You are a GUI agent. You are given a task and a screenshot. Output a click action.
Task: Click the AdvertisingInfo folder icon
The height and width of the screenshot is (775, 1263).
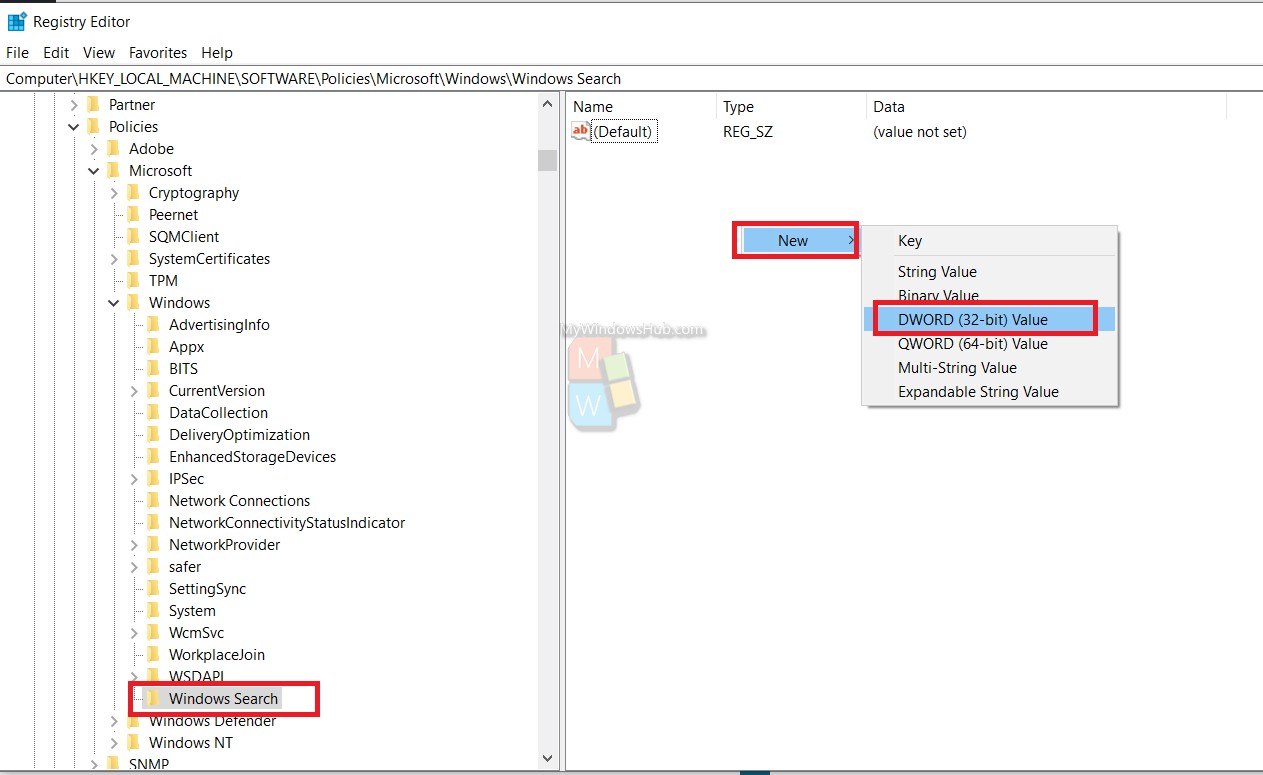click(154, 324)
